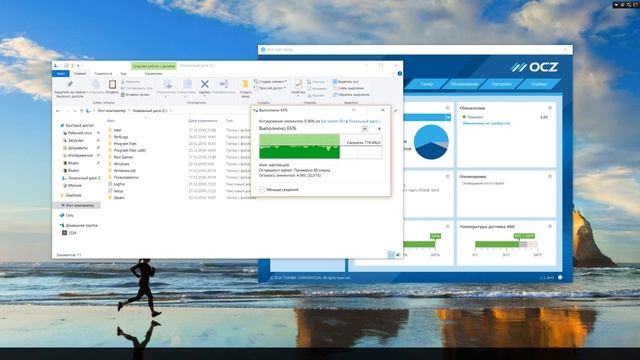
Task: Click destination Local Disk link in copy dialog
Action: click(365, 121)
